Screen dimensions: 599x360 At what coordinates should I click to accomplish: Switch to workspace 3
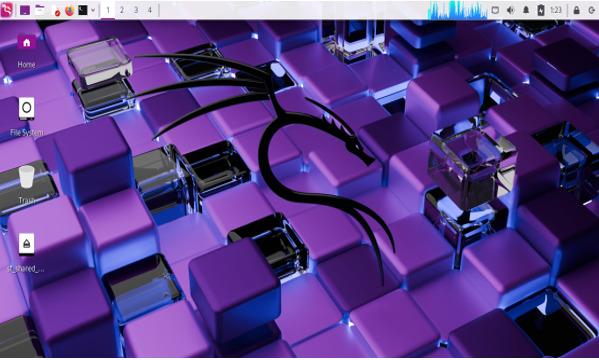pyautogui.click(x=136, y=10)
